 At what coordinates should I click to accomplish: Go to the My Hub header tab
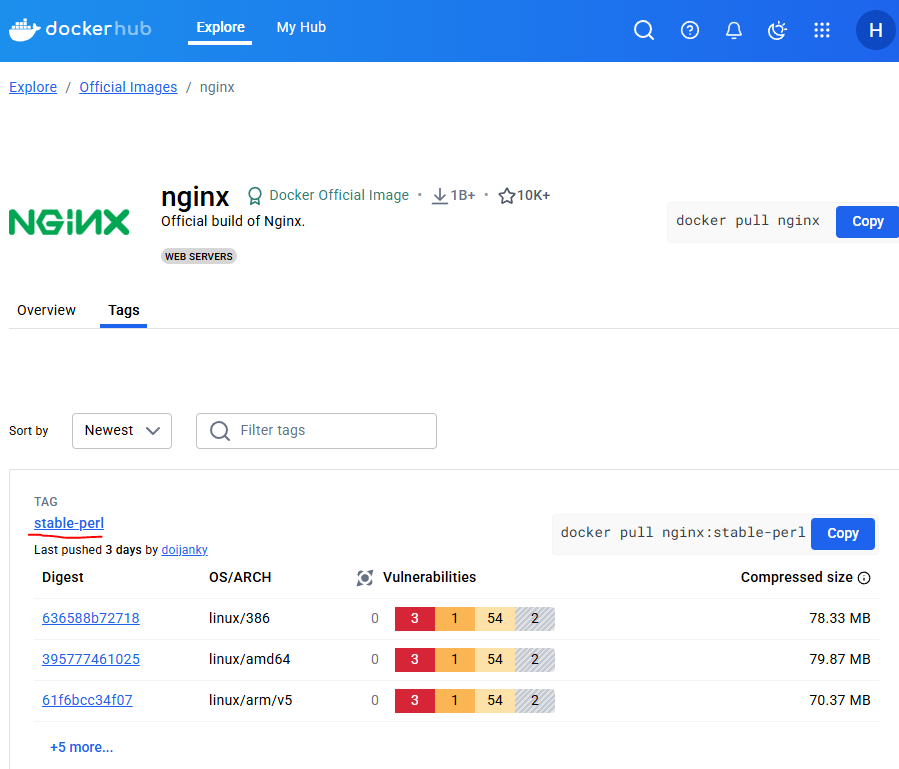301,28
